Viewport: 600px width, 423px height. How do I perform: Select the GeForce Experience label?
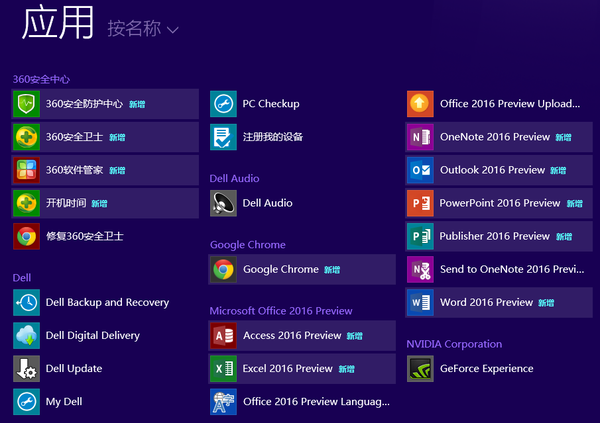click(x=487, y=369)
